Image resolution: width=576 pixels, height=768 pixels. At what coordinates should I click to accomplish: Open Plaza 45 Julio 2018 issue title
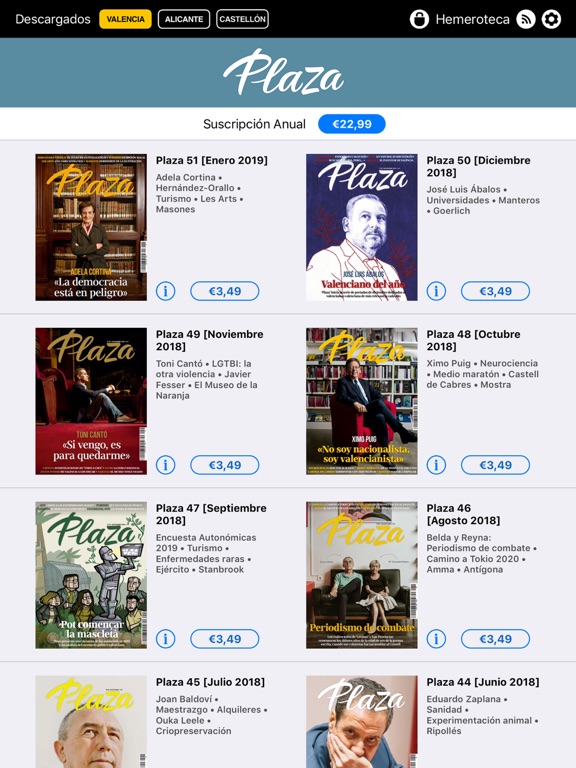(210, 682)
